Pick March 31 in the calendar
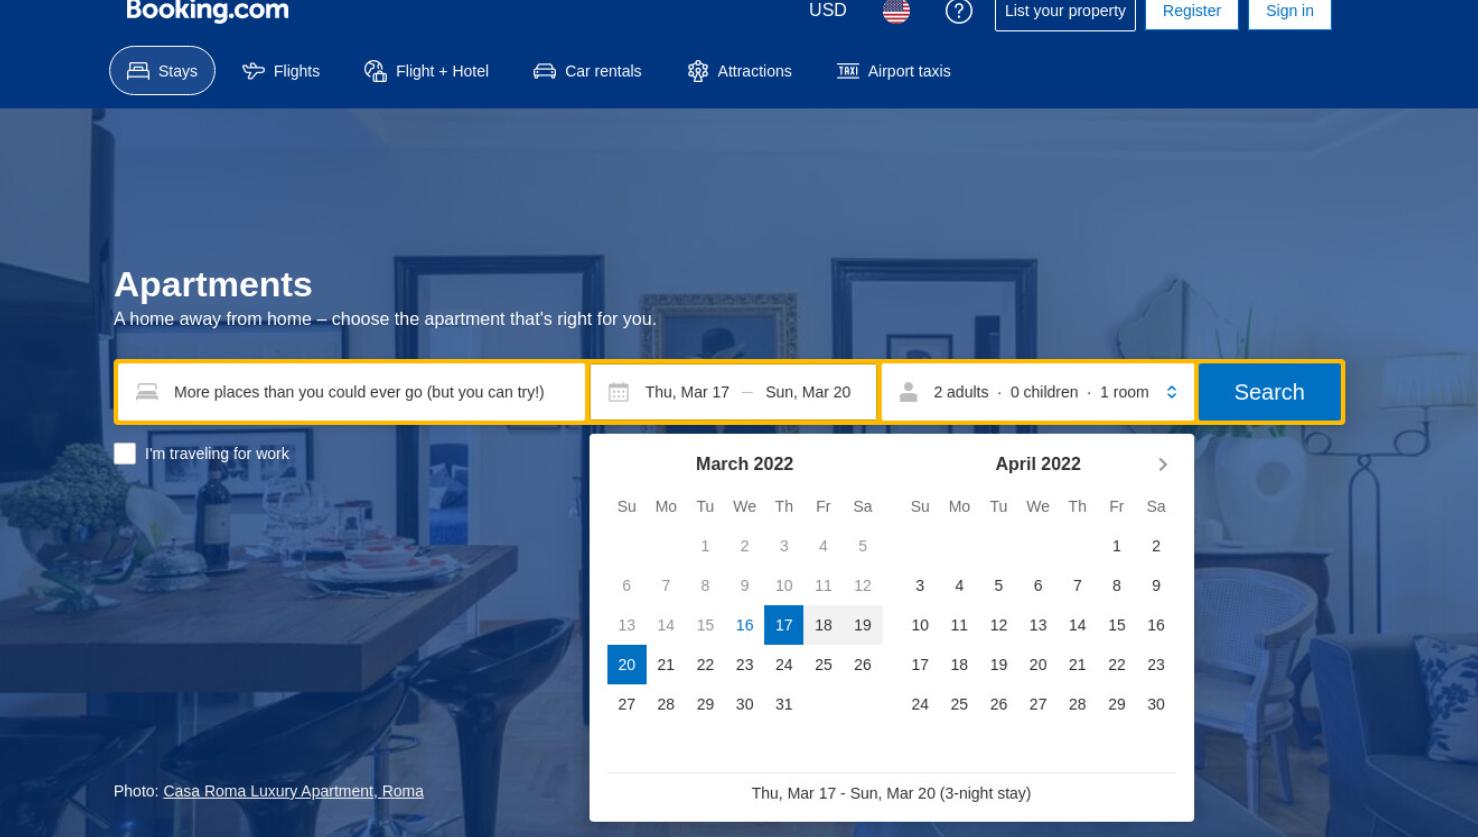The height and width of the screenshot is (837, 1478). (x=784, y=704)
